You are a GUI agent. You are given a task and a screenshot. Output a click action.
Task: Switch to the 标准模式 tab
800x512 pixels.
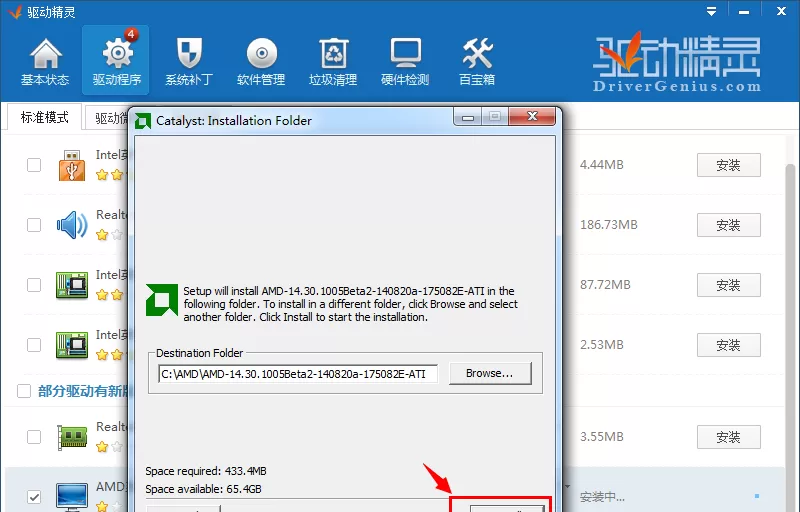[44, 118]
